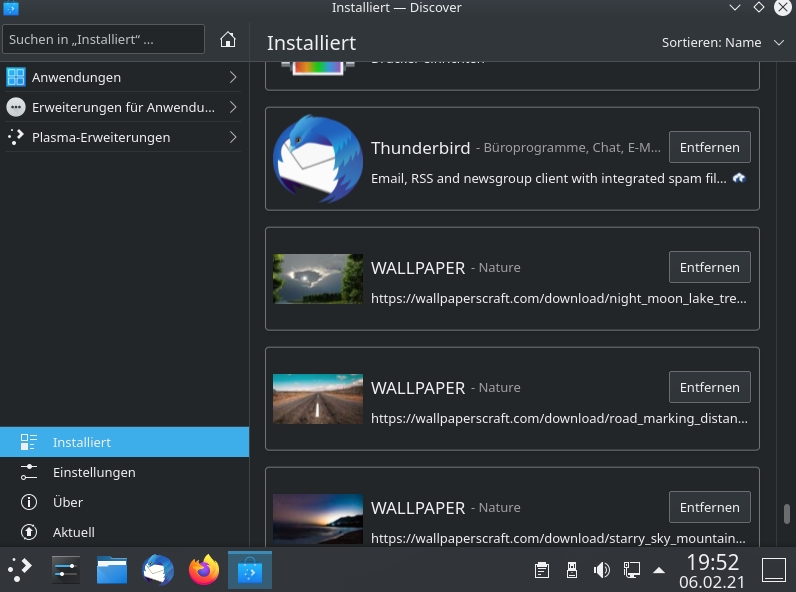The height and width of the screenshot is (592, 796).
Task: Expand Plasma-Erweiterungen category
Action: click(x=122, y=137)
